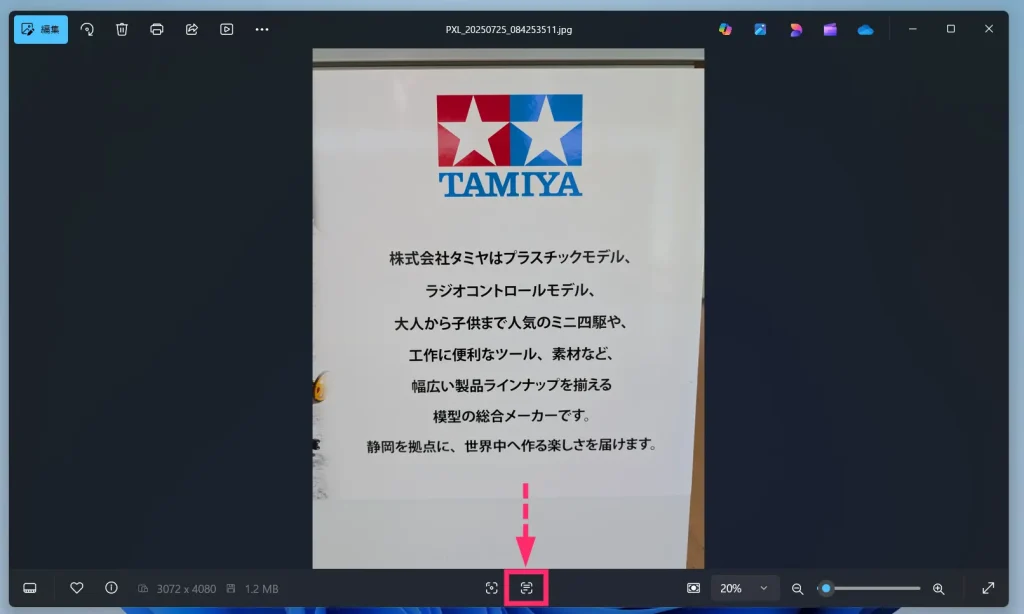Viewport: 1024px width, 614px height.
Task: Click the Edit (編集) button
Action: [40, 29]
